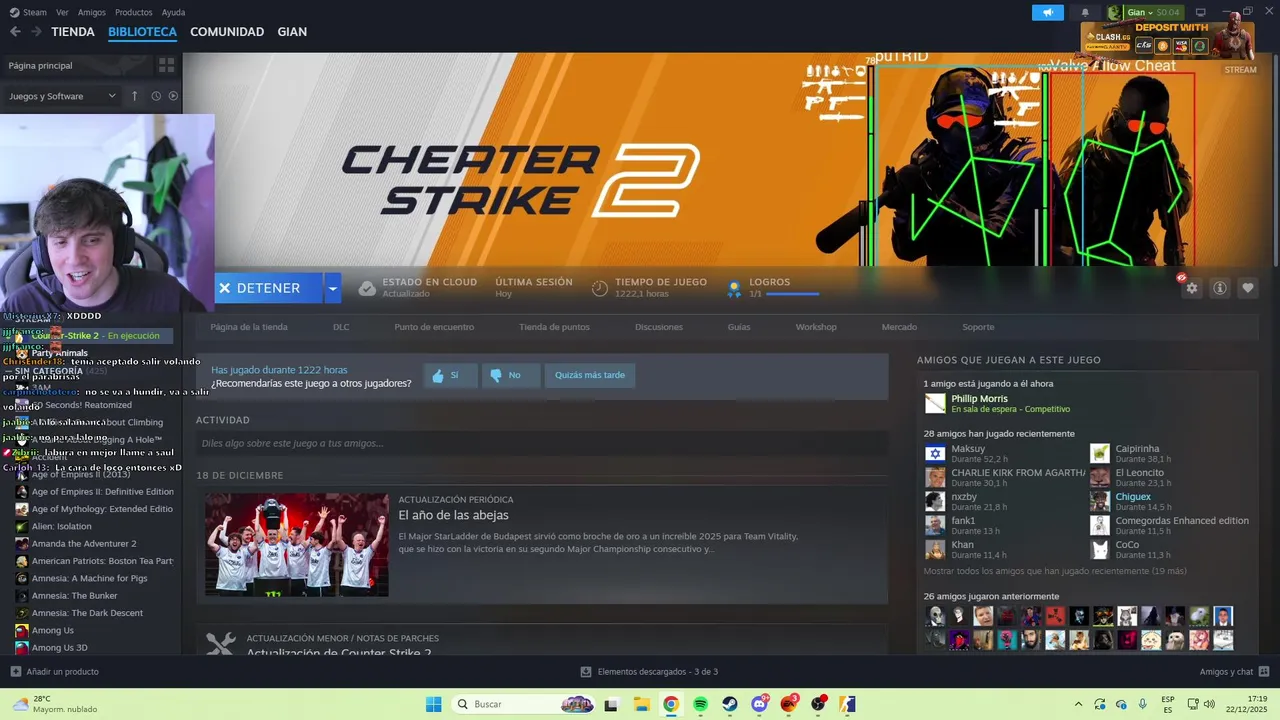Viewport: 1280px width, 720px height.
Task: Click the ready-to-play filter icon
Action: pos(173,96)
